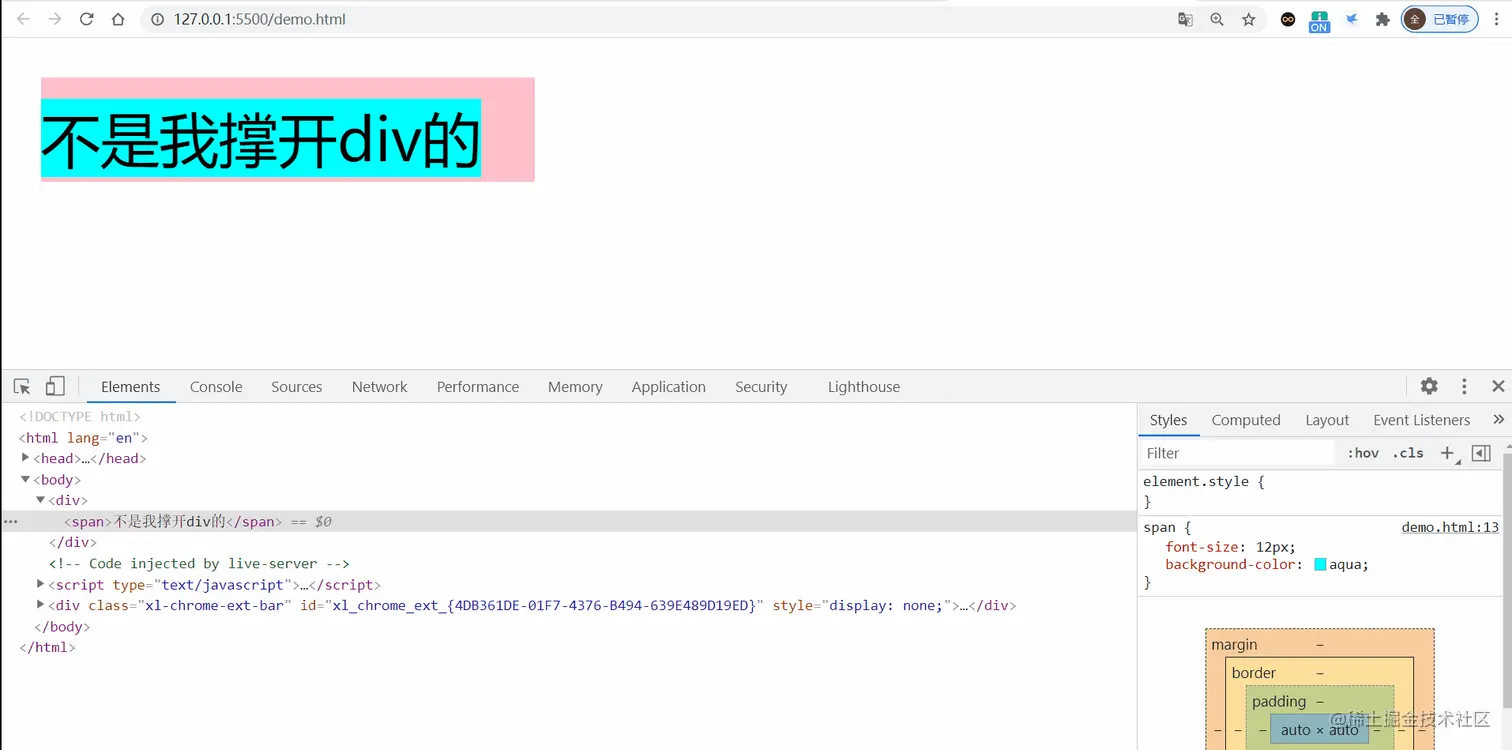
Task: Open the blue bird extension icon
Action: coord(1352,19)
